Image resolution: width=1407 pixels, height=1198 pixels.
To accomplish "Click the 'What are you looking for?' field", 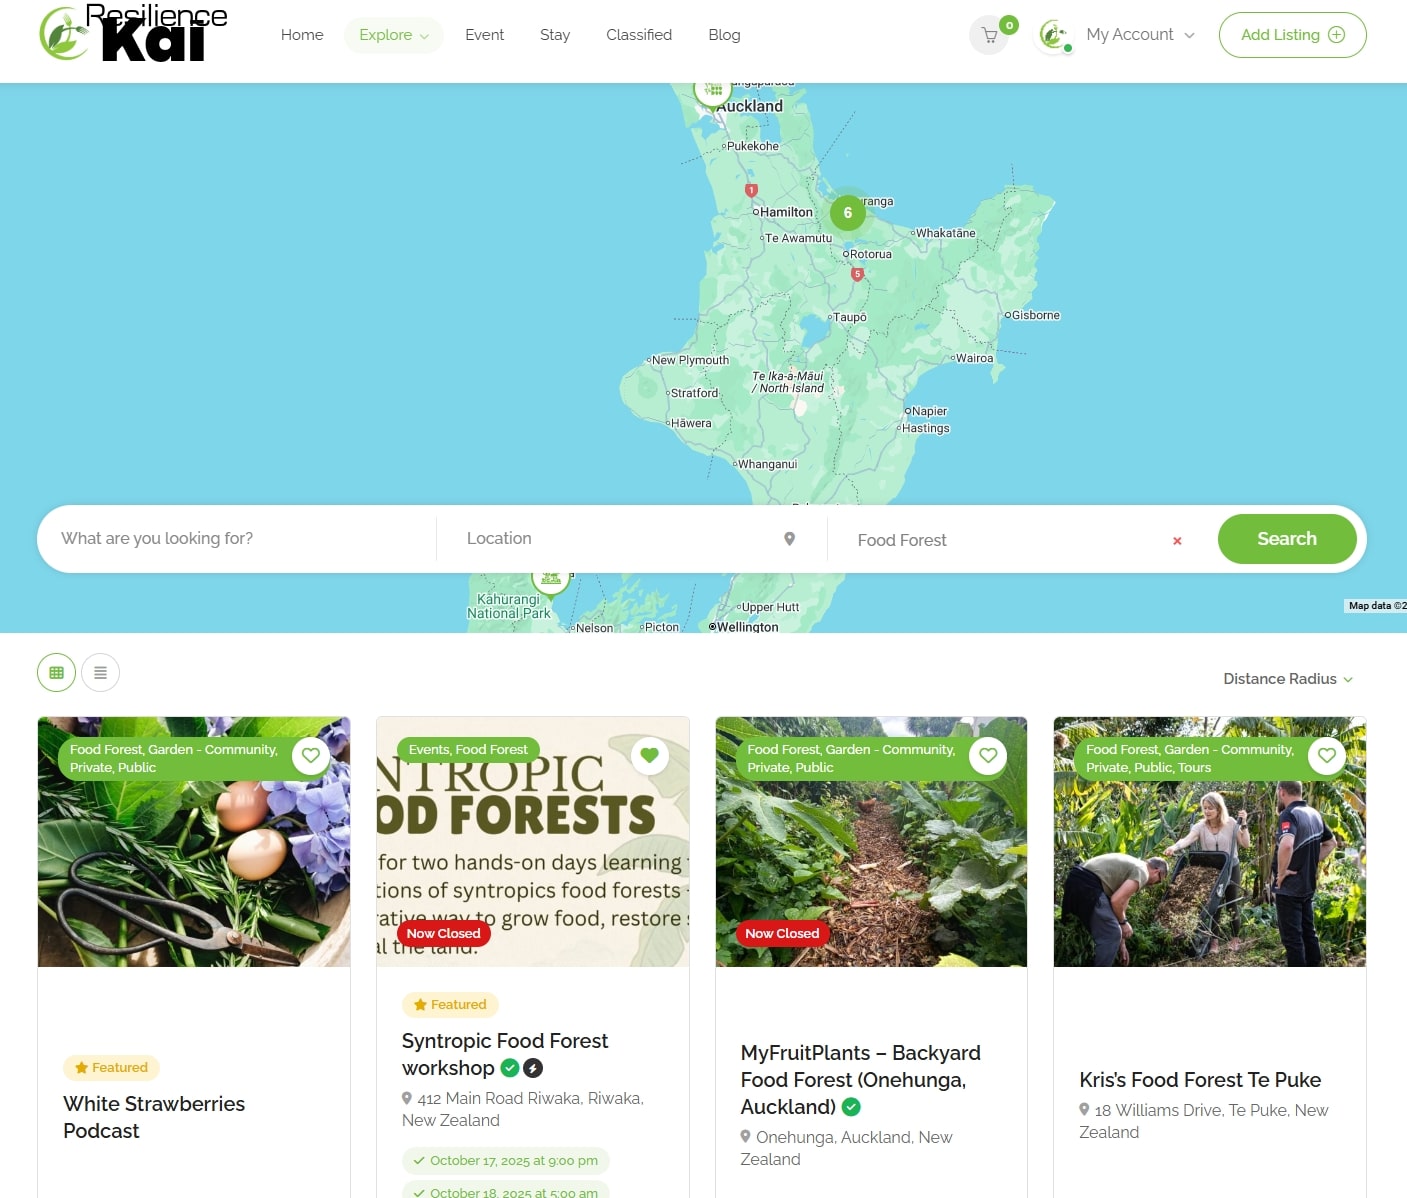I will click(237, 539).
